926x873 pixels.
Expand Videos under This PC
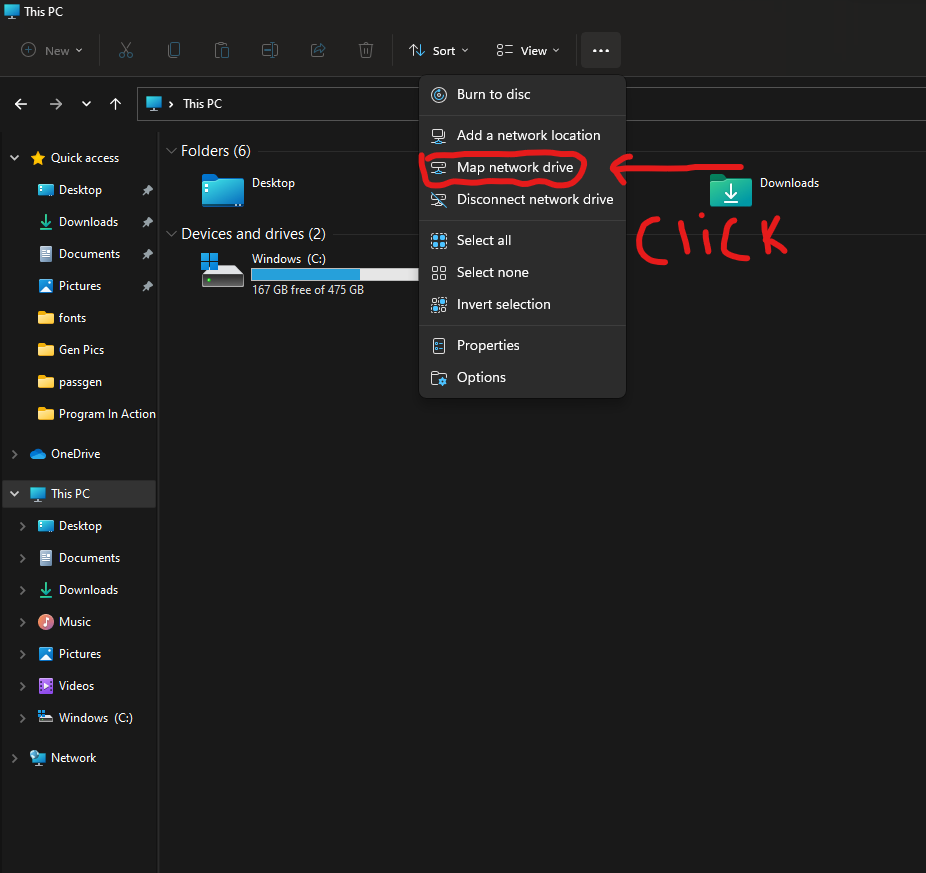[x=22, y=686]
